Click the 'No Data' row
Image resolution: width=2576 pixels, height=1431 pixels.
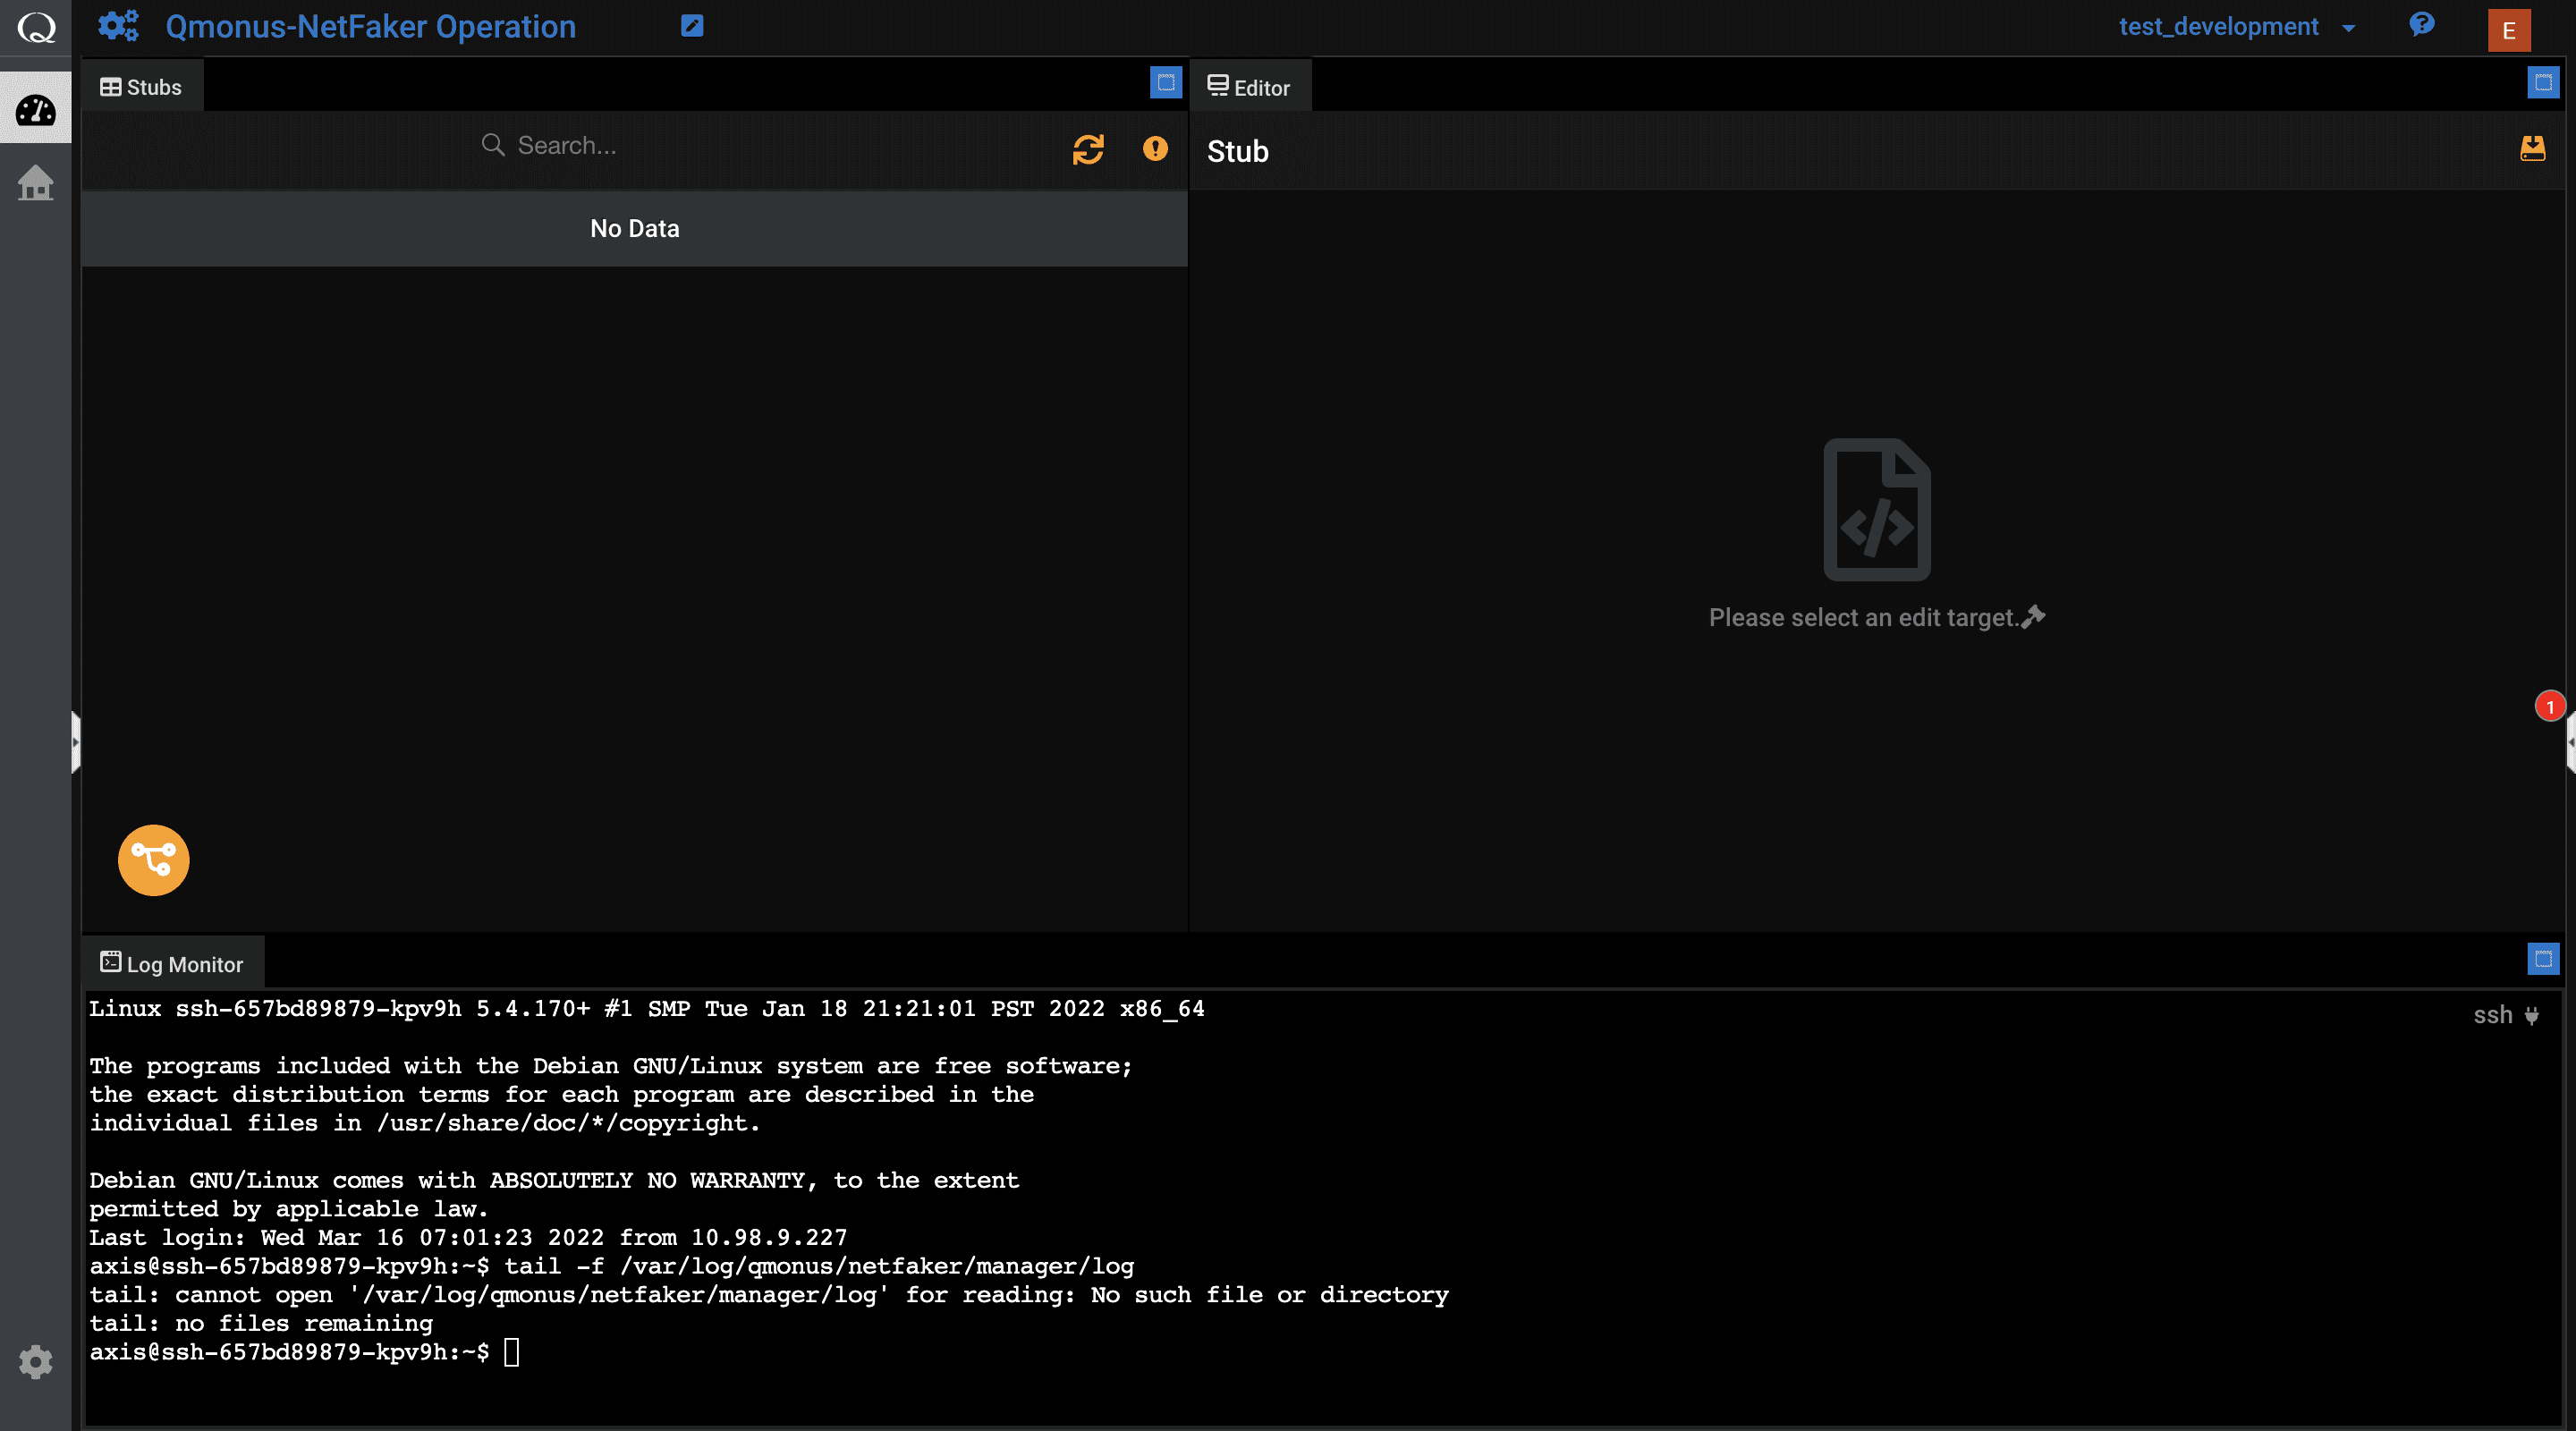[634, 229]
